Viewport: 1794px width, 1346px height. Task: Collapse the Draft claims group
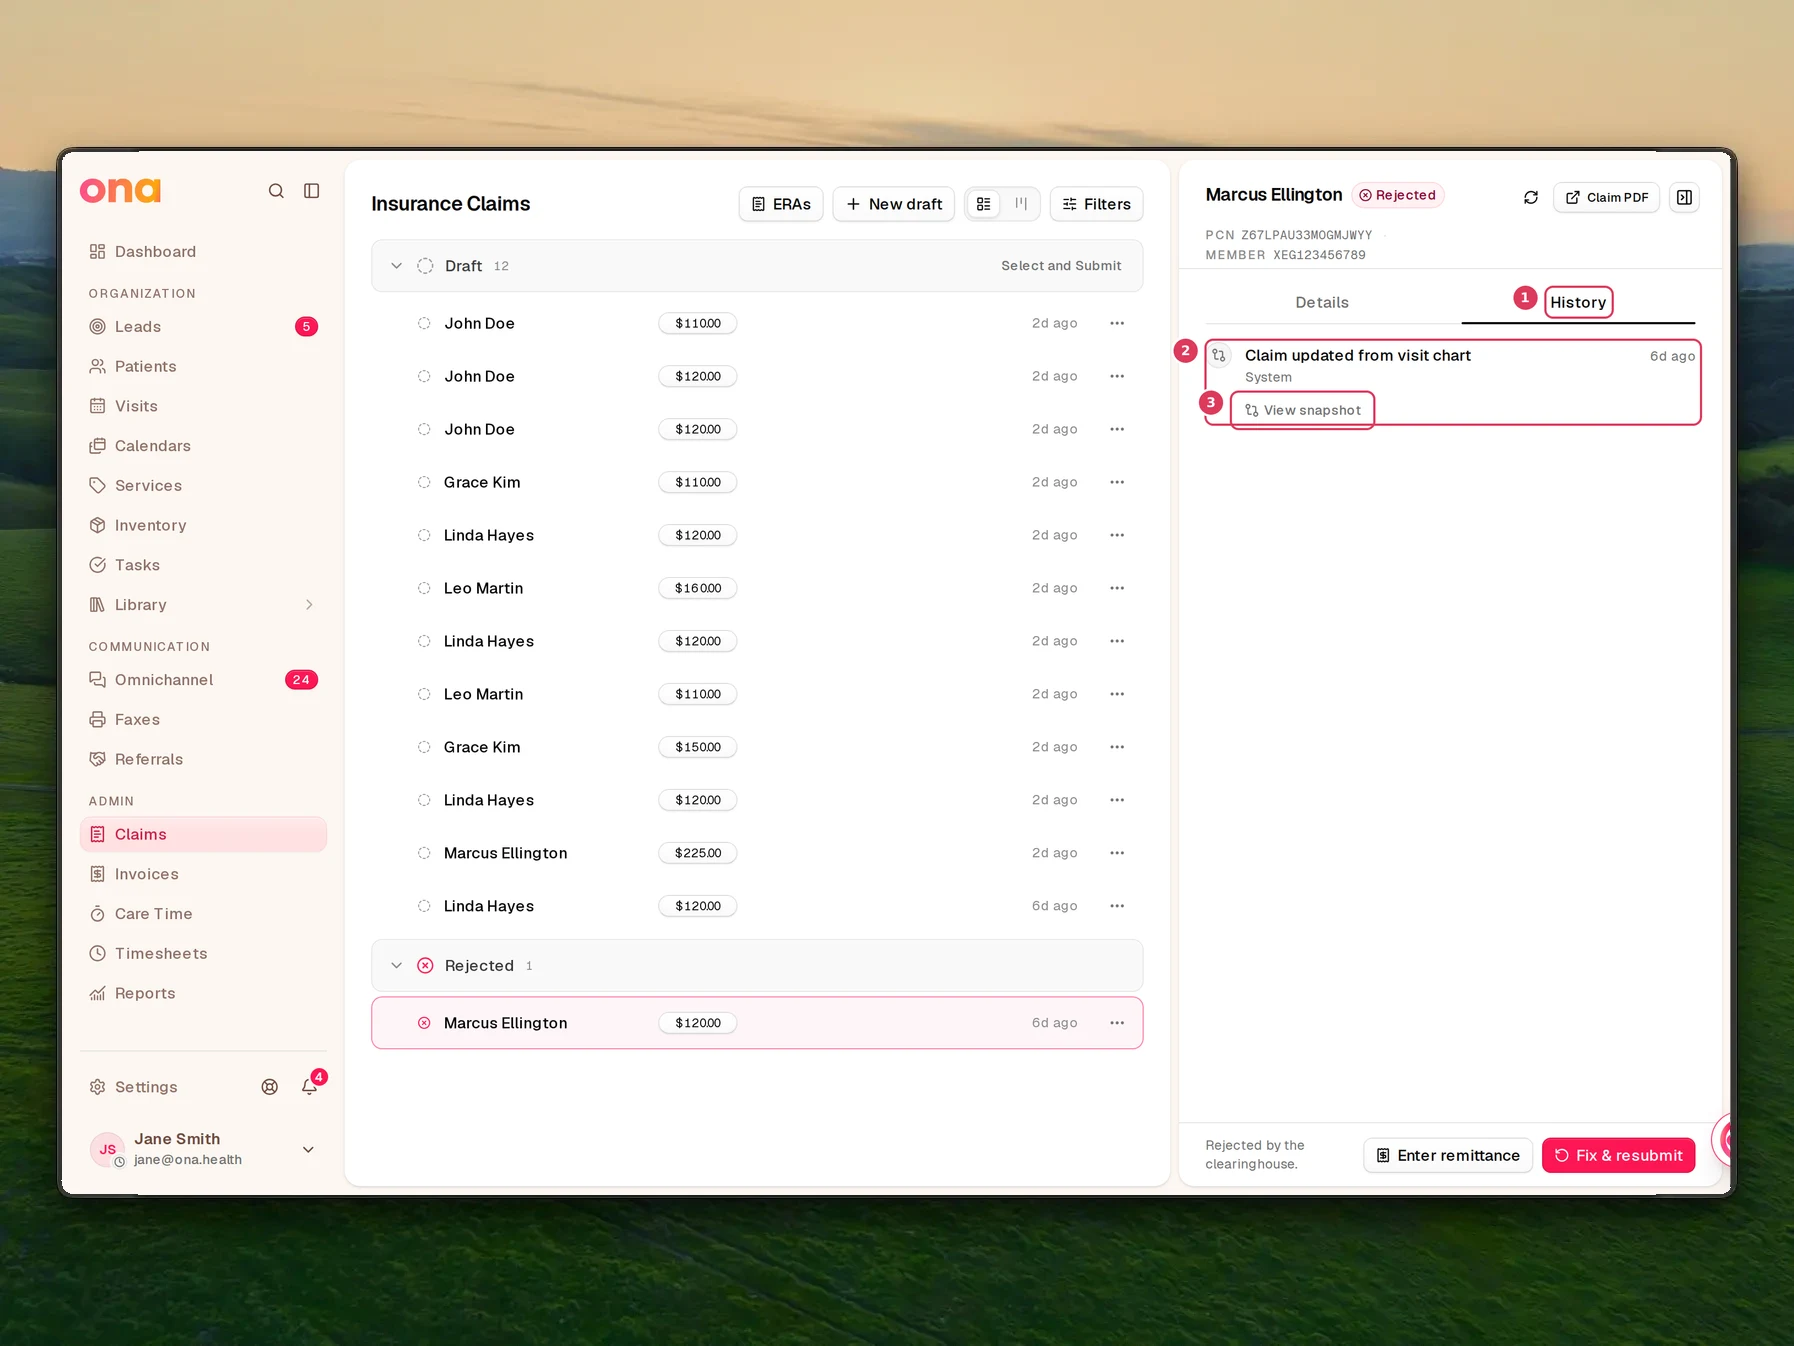click(396, 266)
